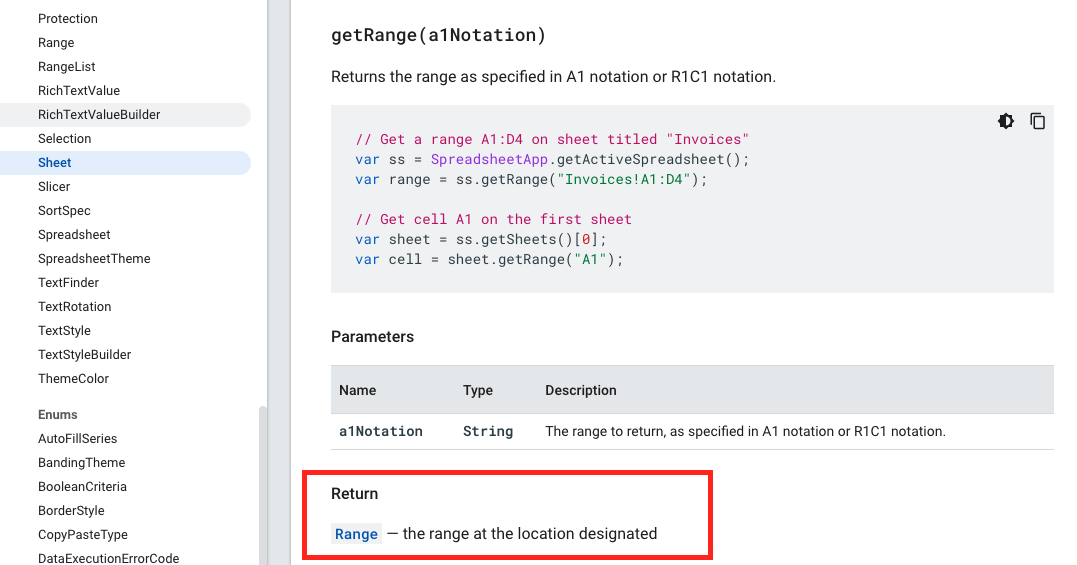Open Slicer in the sidebar
The height and width of the screenshot is (565, 1077).
(54, 187)
